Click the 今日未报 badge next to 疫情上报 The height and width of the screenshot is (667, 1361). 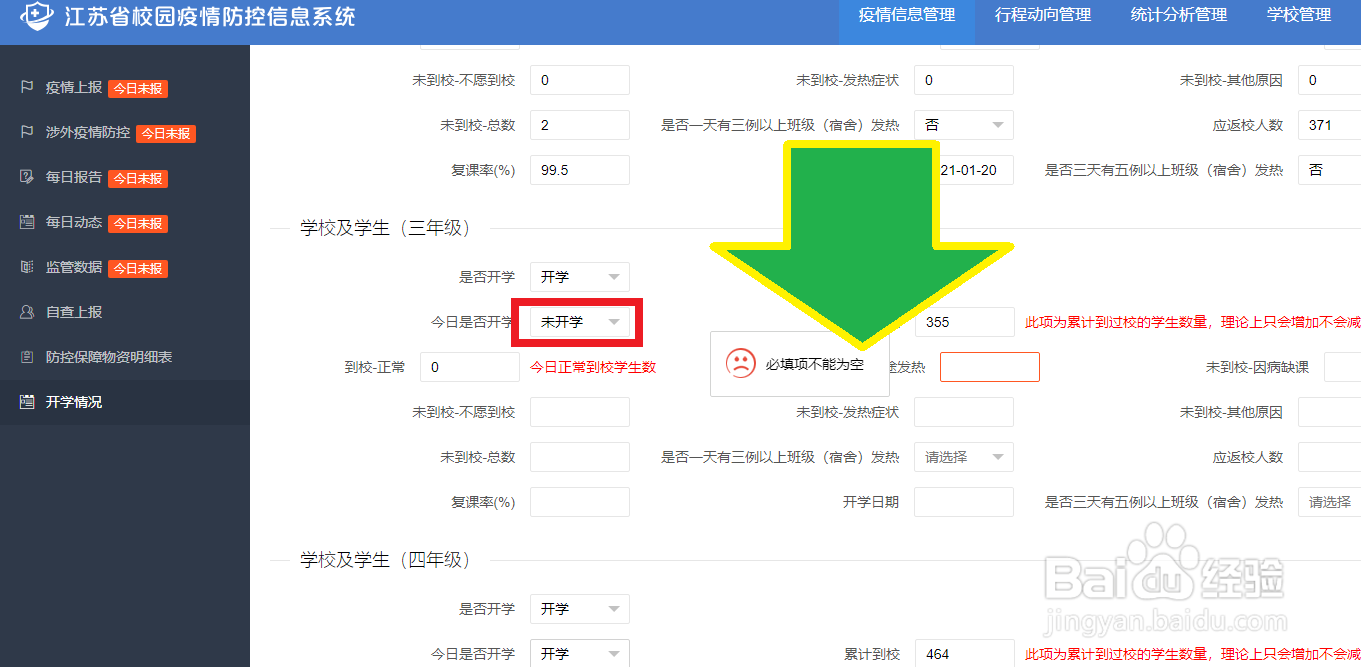point(137,88)
